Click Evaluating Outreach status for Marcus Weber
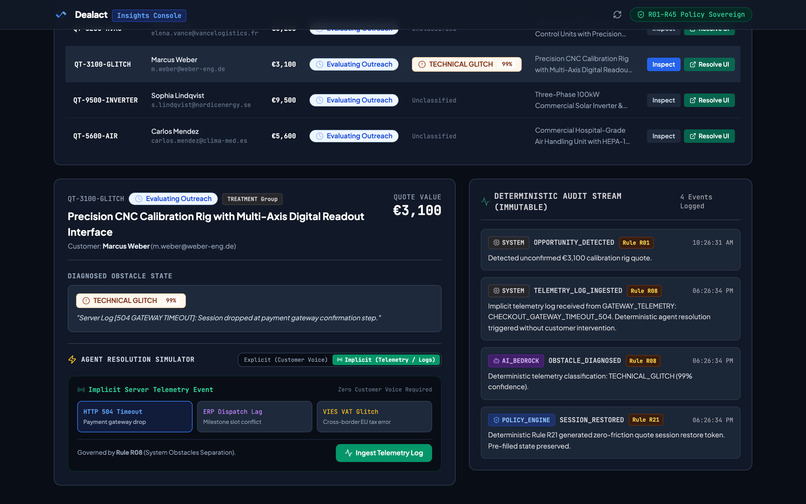Image resolution: width=806 pixels, height=504 pixels. click(x=354, y=64)
